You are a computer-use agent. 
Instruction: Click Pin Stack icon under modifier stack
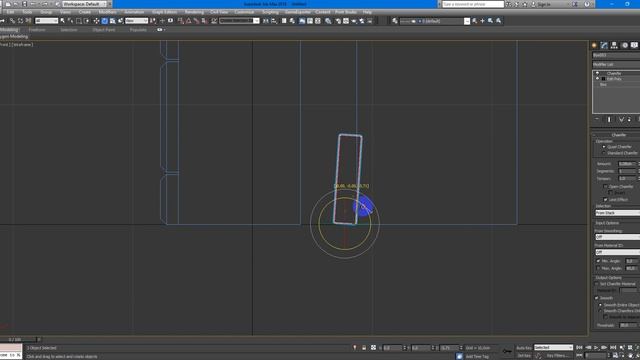point(597,119)
